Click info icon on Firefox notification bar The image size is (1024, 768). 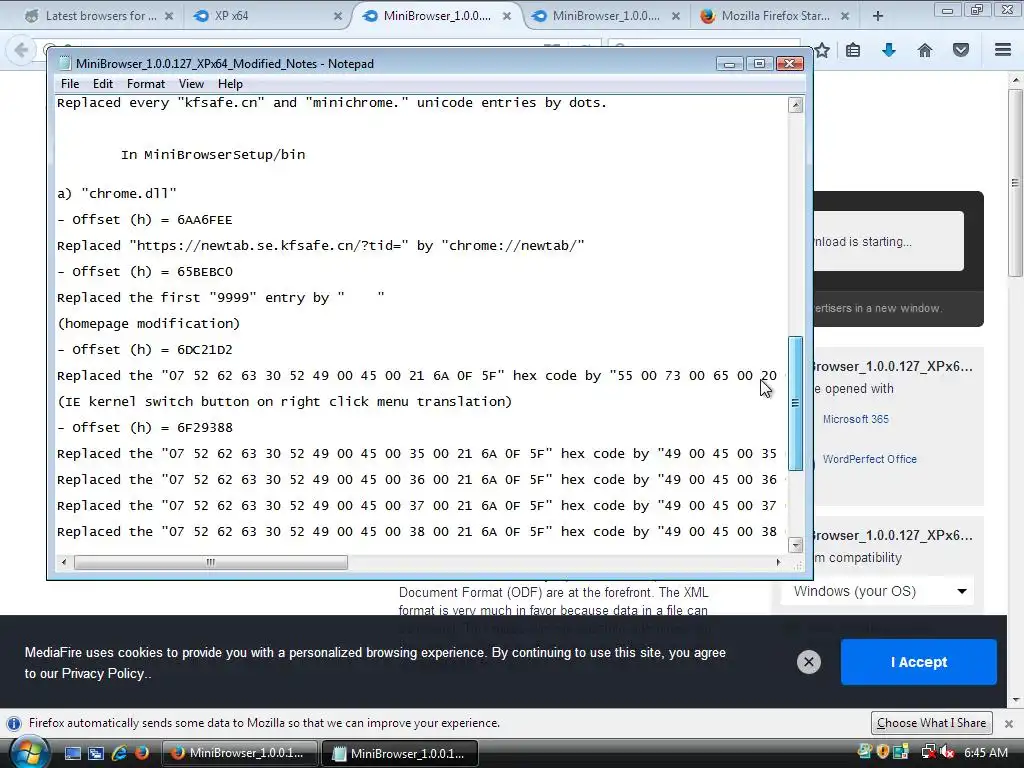click(13, 724)
